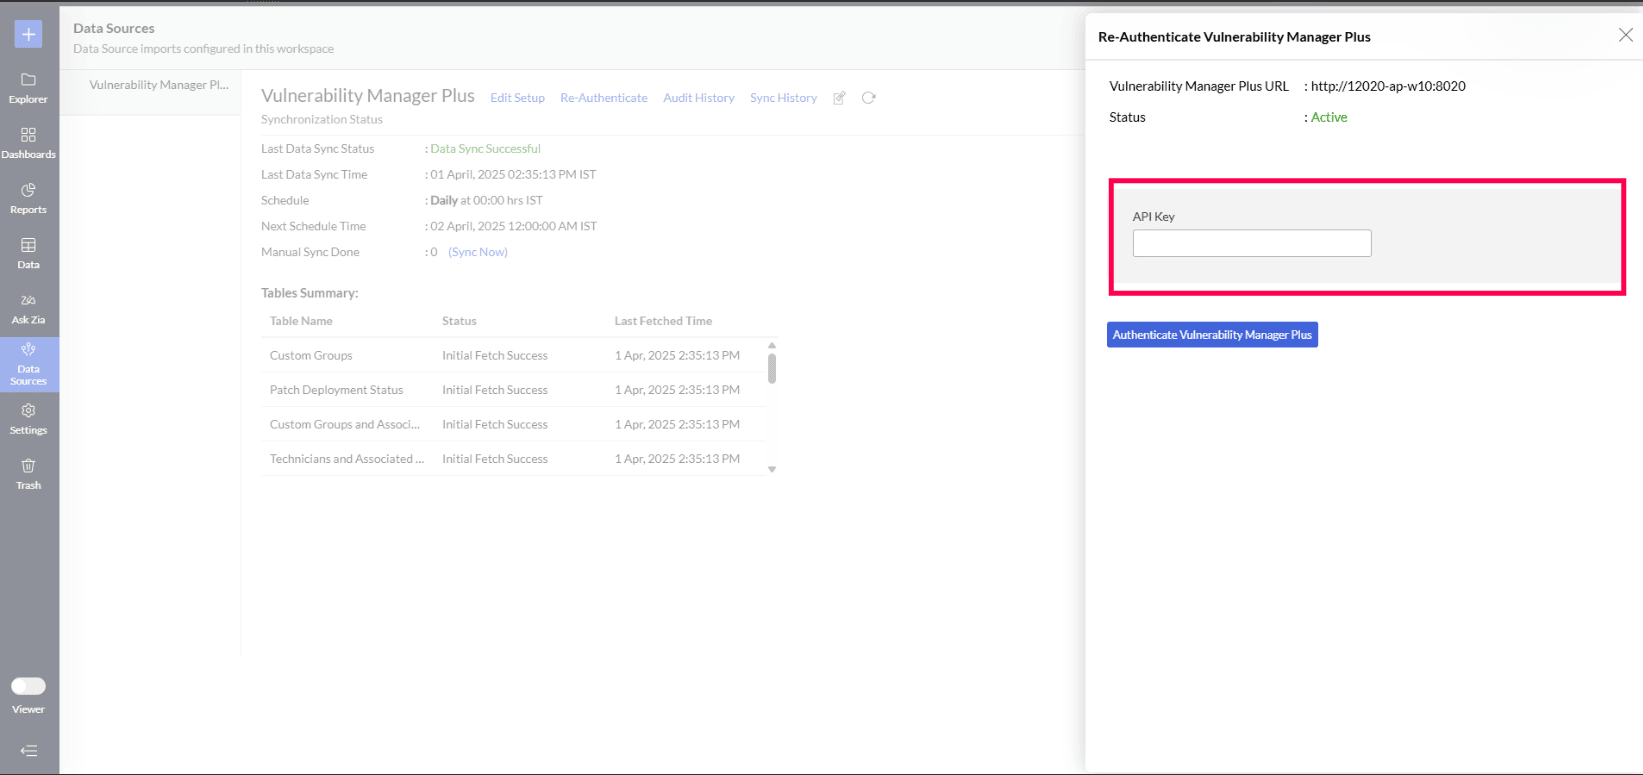The image size is (1643, 775).
Task: Click the plus create-new icon
Action: (28, 34)
